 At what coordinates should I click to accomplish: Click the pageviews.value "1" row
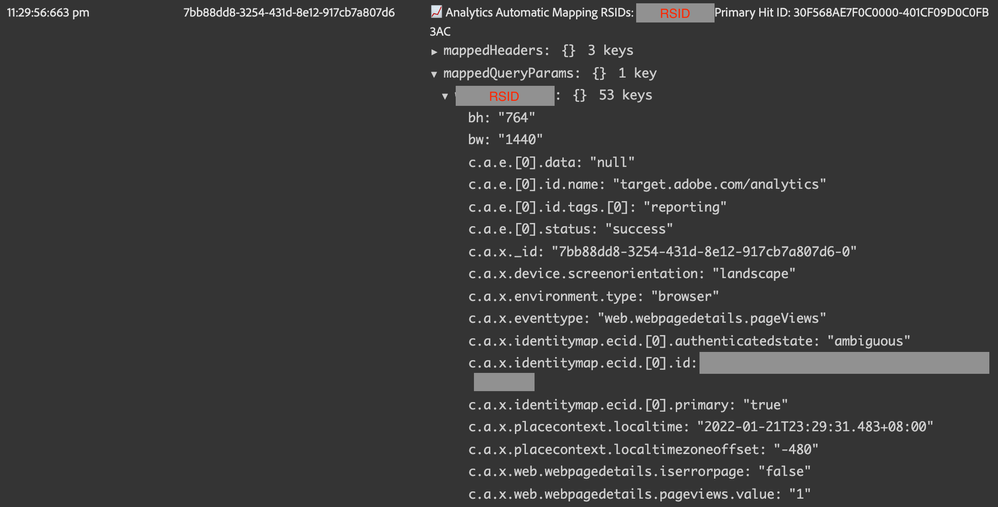coord(639,494)
